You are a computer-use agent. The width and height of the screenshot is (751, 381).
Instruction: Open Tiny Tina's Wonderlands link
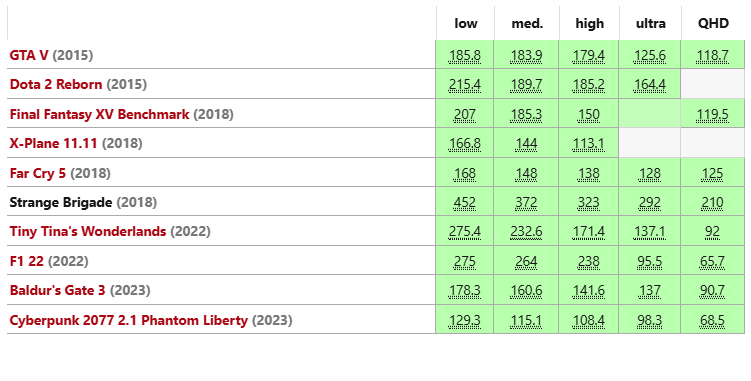point(88,231)
